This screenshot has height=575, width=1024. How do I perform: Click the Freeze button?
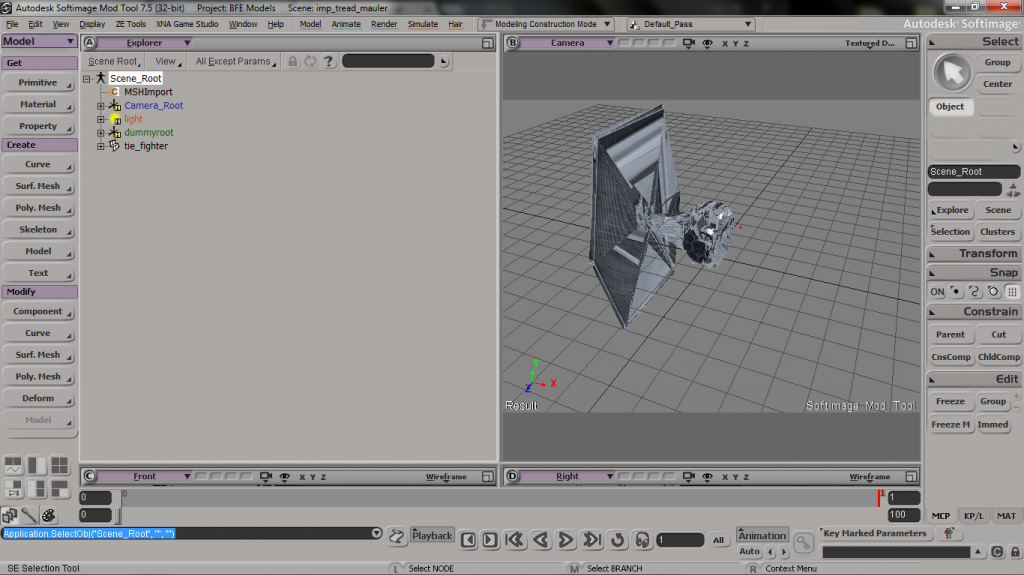950,401
